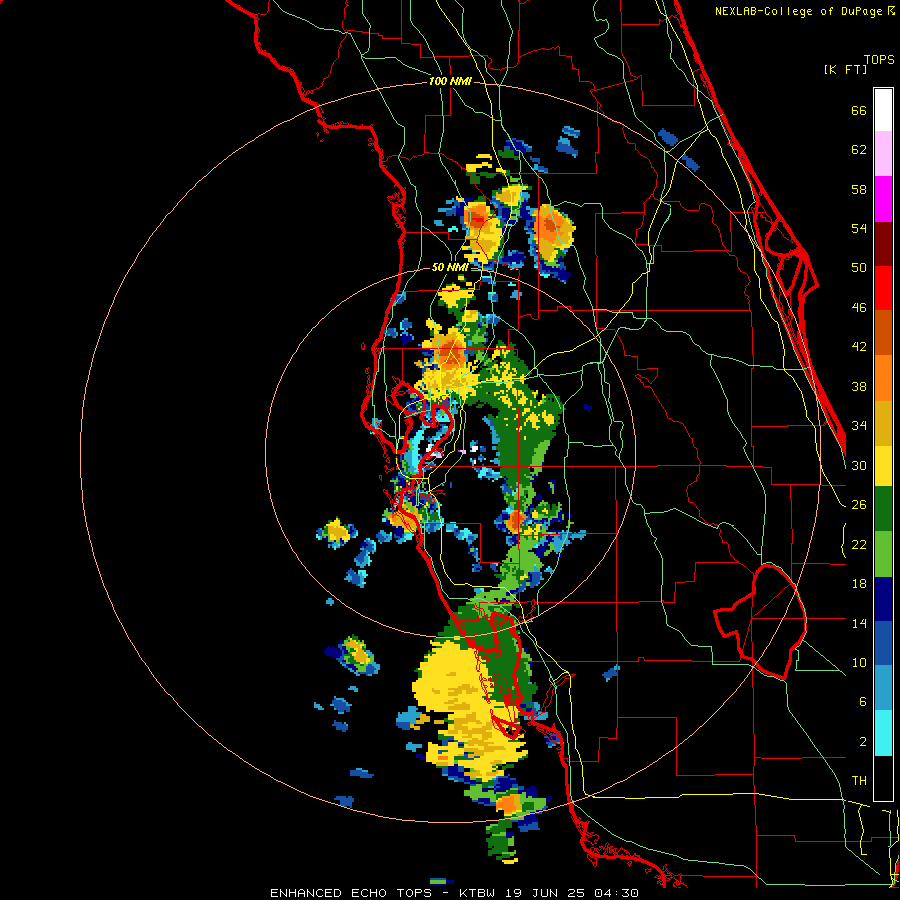Click the legend value 30

(x=859, y=465)
